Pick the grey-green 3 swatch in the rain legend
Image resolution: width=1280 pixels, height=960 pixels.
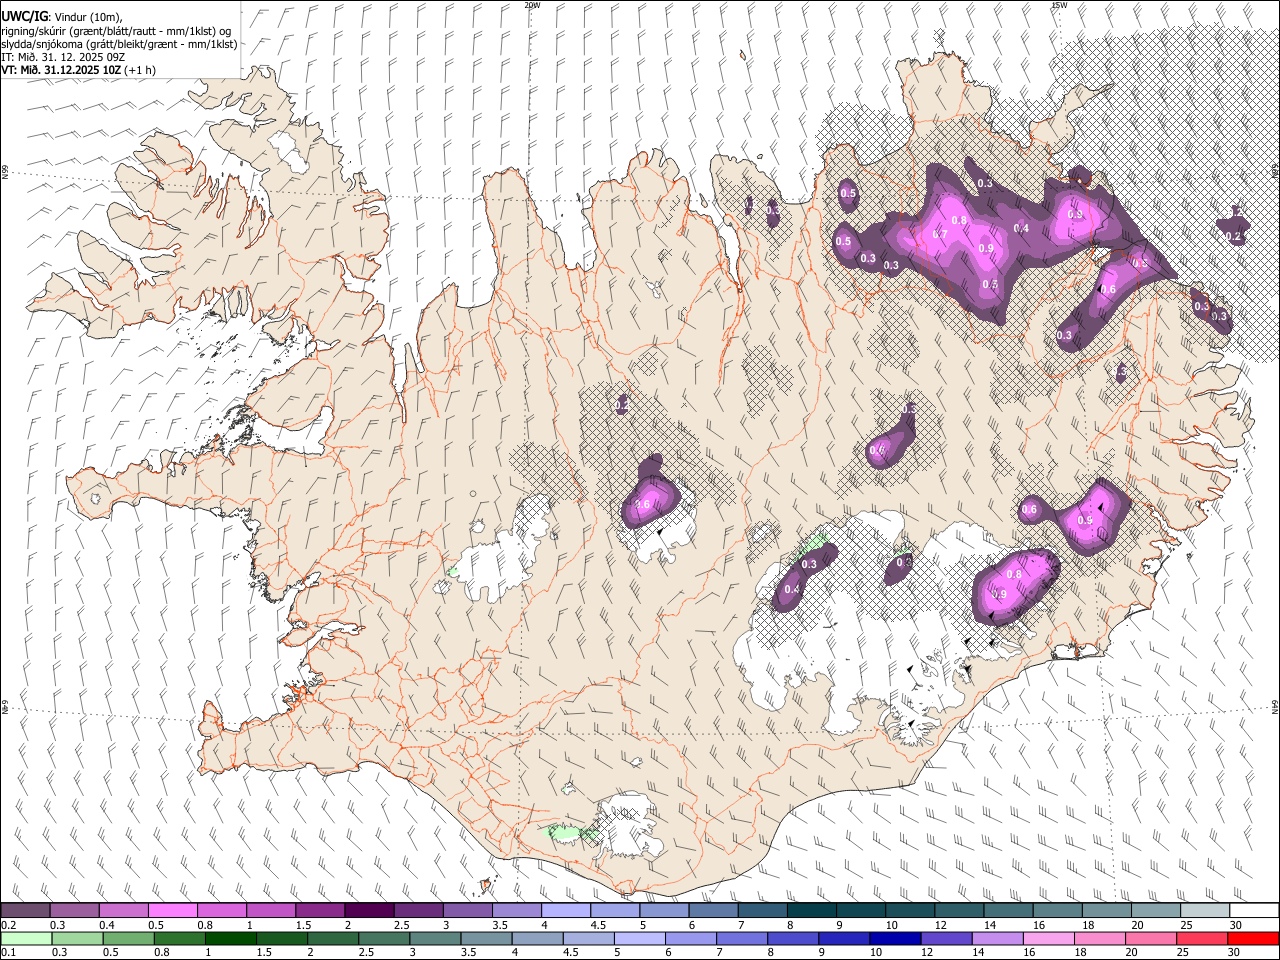[x=435, y=939]
